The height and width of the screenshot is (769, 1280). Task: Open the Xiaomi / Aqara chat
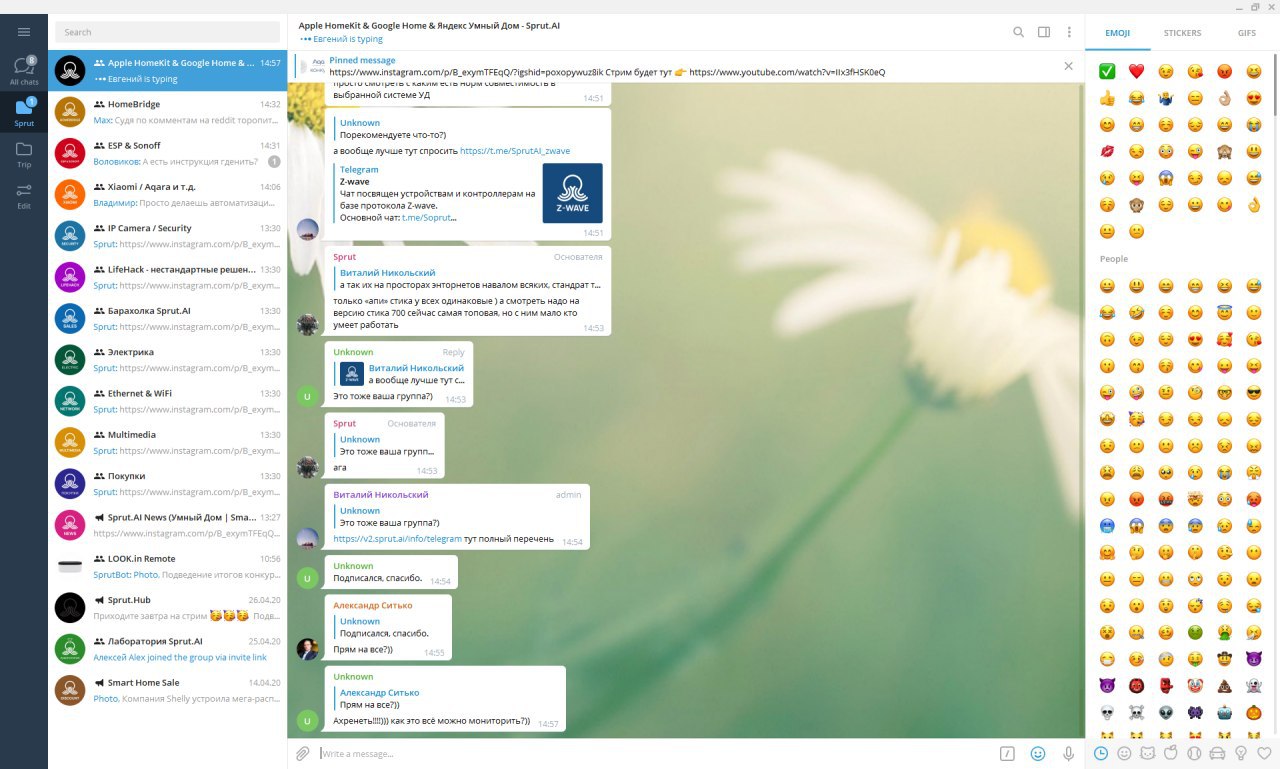pyautogui.click(x=167, y=194)
